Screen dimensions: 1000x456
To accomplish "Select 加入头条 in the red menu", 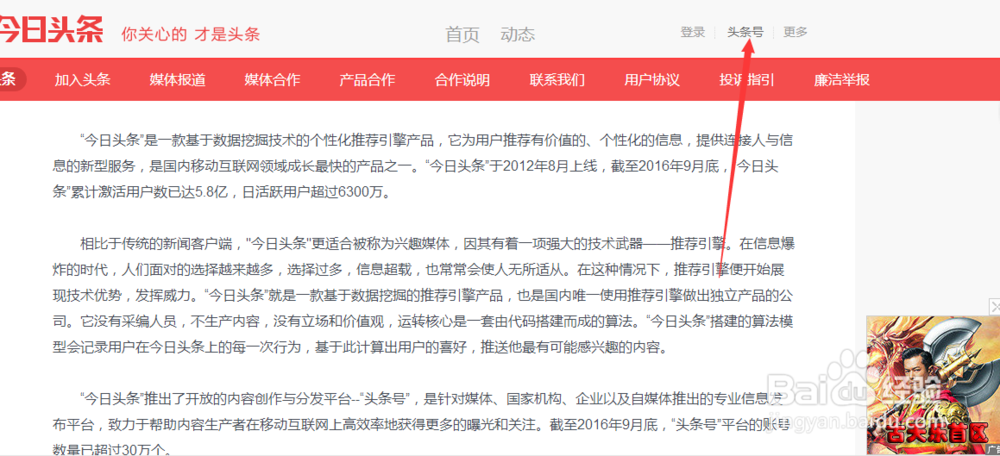I will [x=82, y=80].
